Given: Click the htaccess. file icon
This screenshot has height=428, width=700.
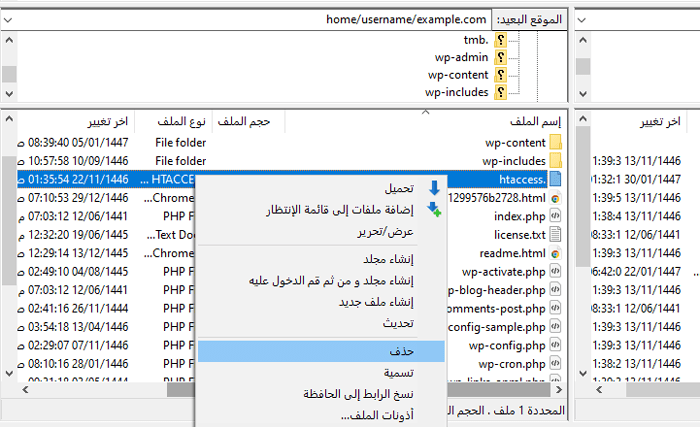Looking at the screenshot, I should [555, 179].
